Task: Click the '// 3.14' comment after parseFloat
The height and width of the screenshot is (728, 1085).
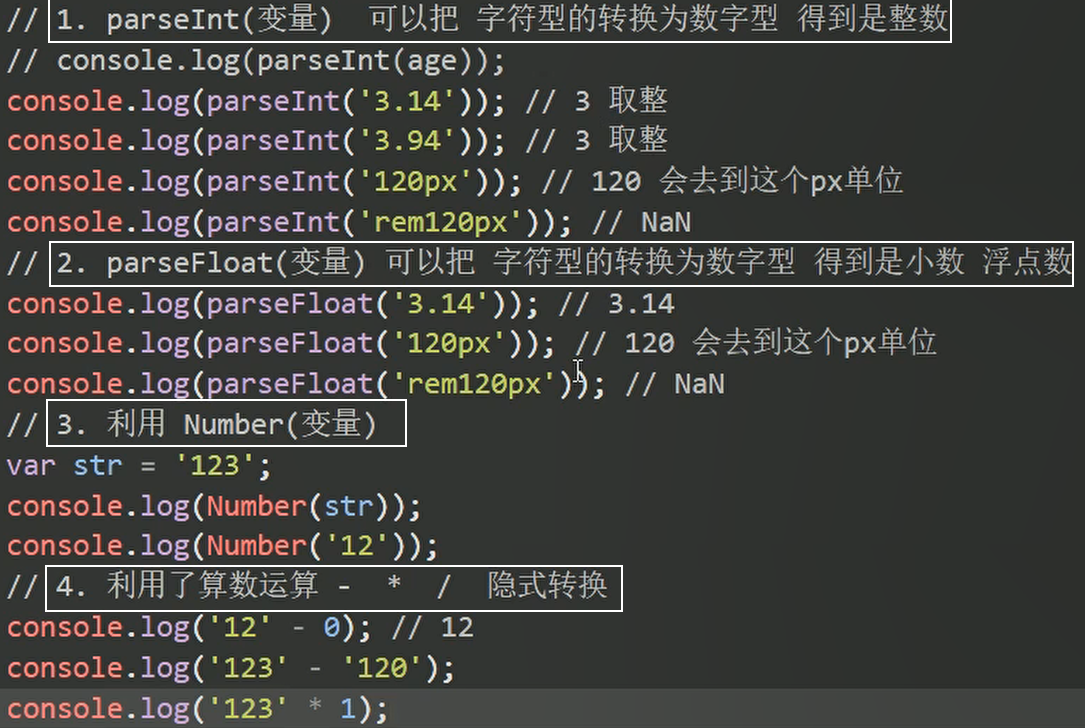Action: (x=616, y=304)
